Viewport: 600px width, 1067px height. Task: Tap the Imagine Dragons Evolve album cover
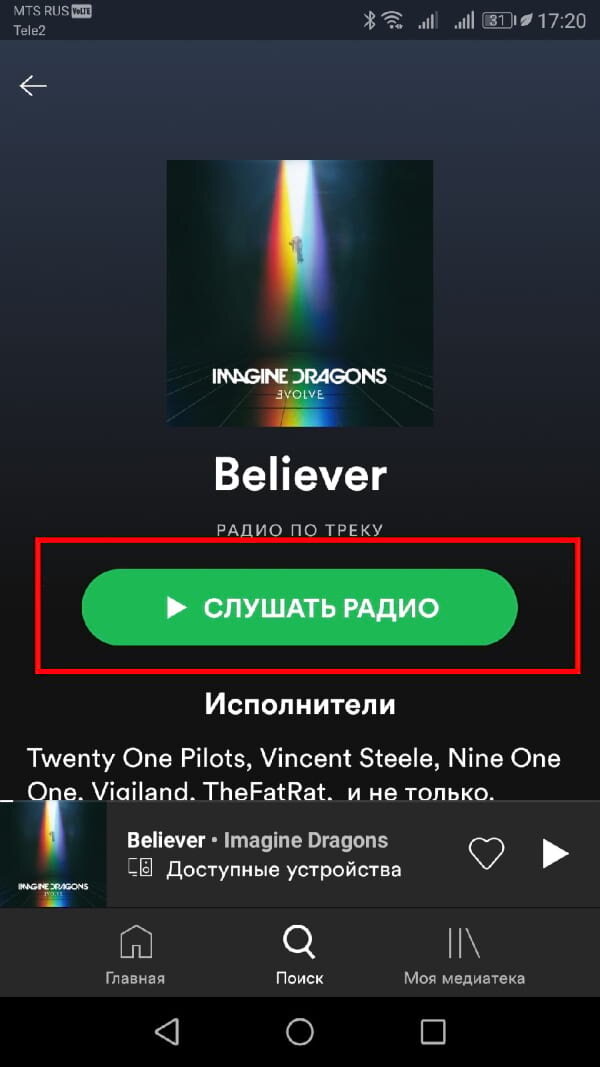click(x=300, y=293)
